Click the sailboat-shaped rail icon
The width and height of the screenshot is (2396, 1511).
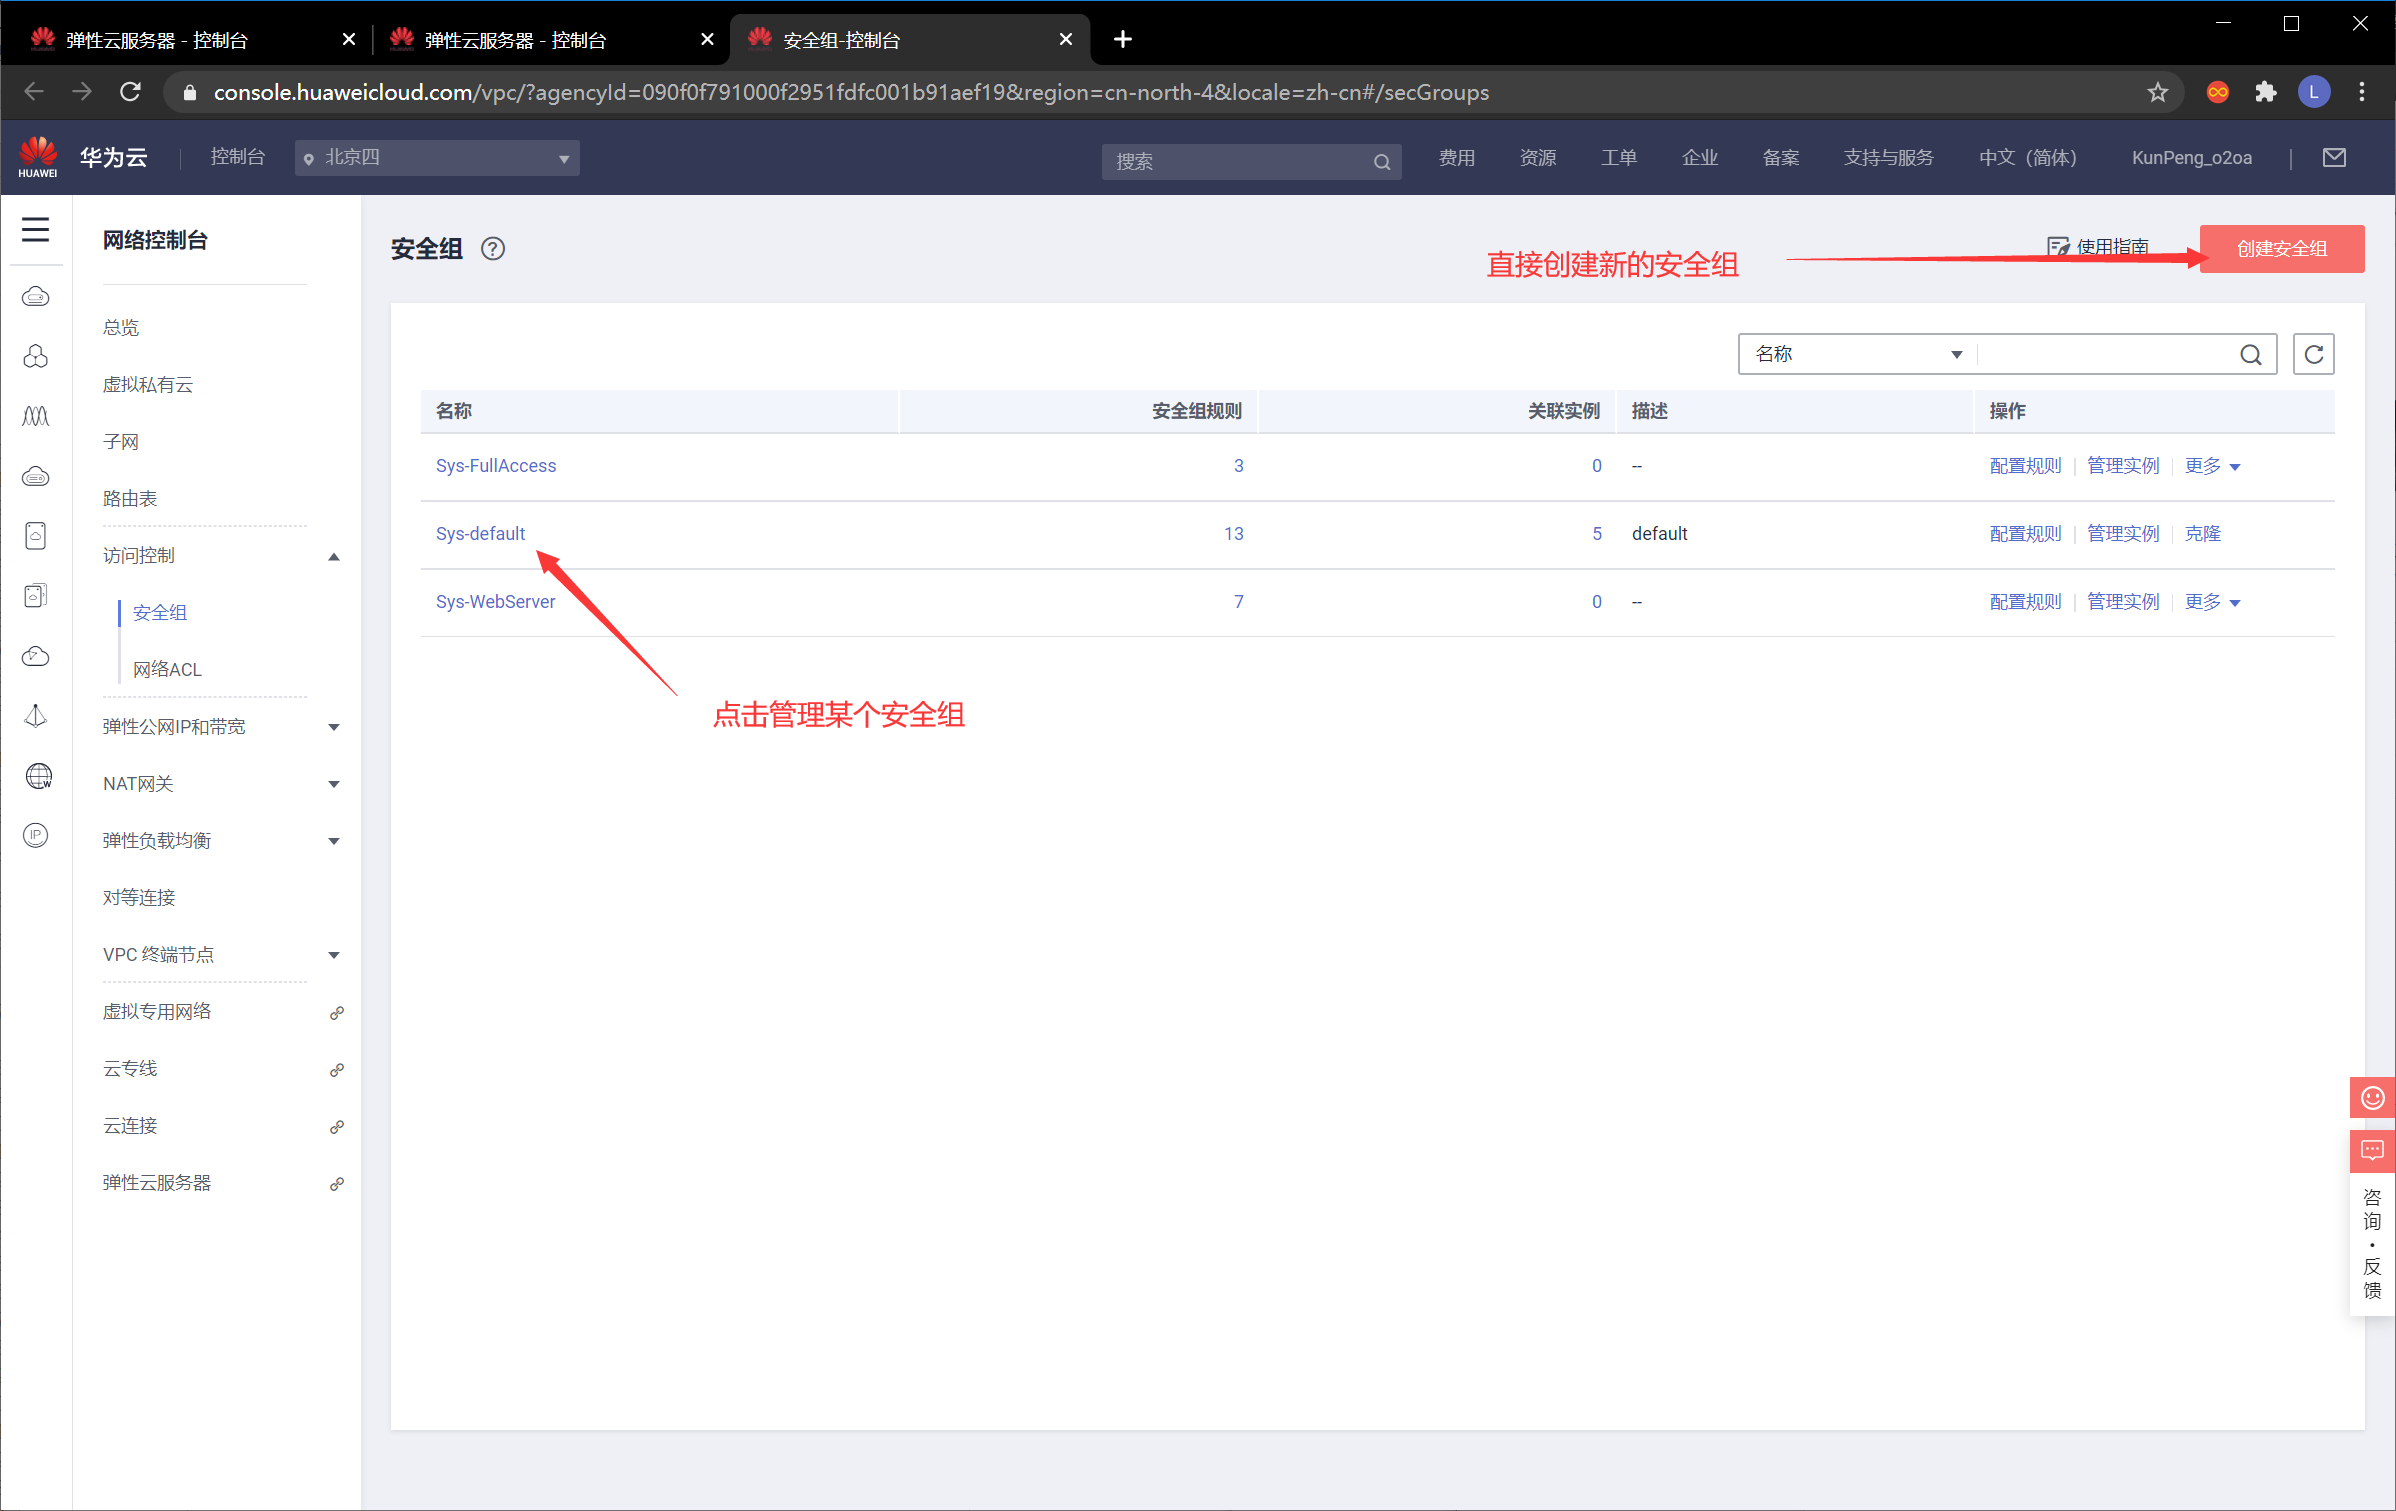[36, 716]
